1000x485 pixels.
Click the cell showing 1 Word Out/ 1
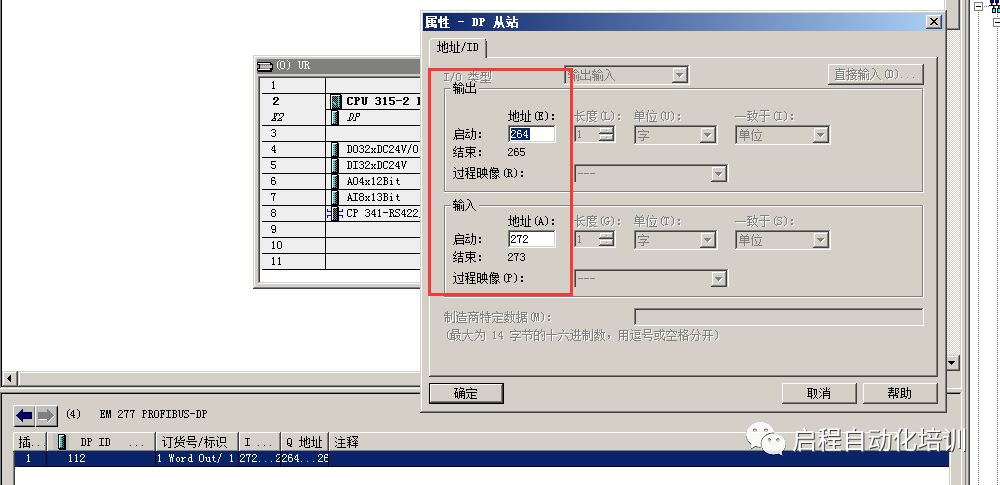point(197,458)
